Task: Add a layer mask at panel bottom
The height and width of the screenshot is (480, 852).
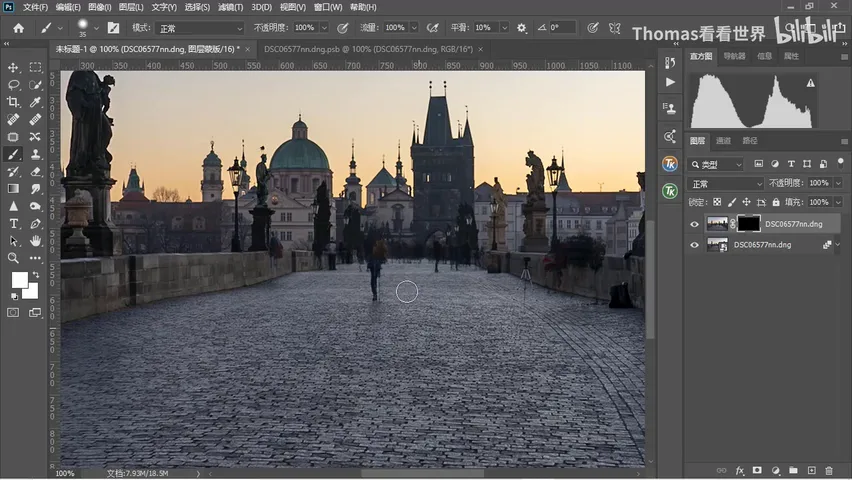Action: click(757, 470)
